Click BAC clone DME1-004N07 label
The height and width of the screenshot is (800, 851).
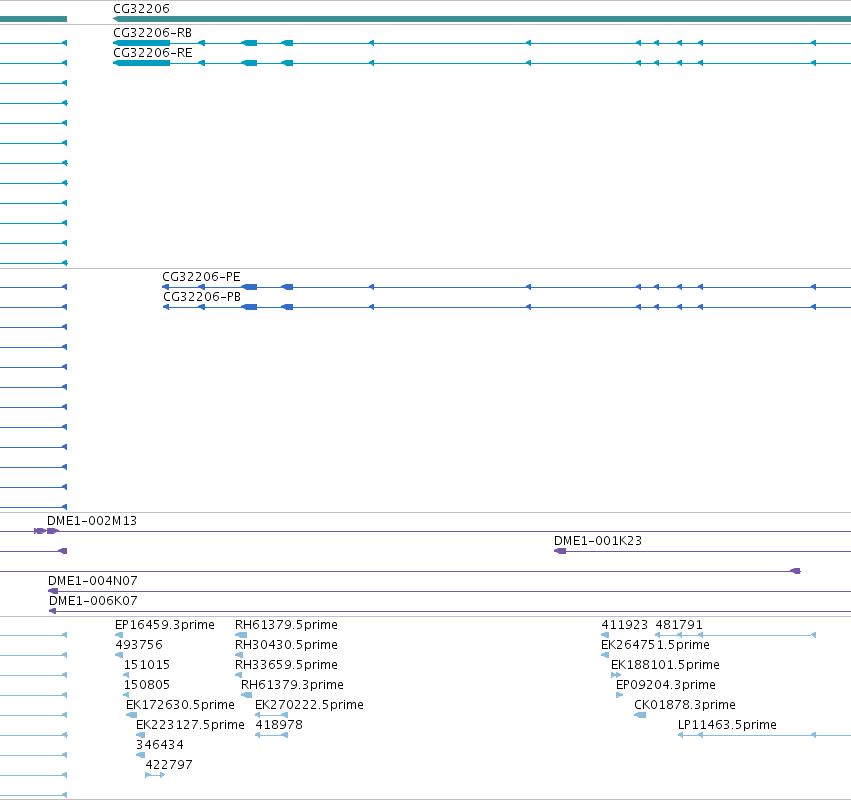(x=92, y=581)
